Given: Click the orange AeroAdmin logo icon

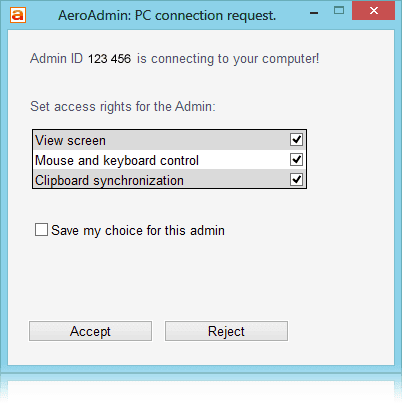Looking at the screenshot, I should click(x=18, y=15).
